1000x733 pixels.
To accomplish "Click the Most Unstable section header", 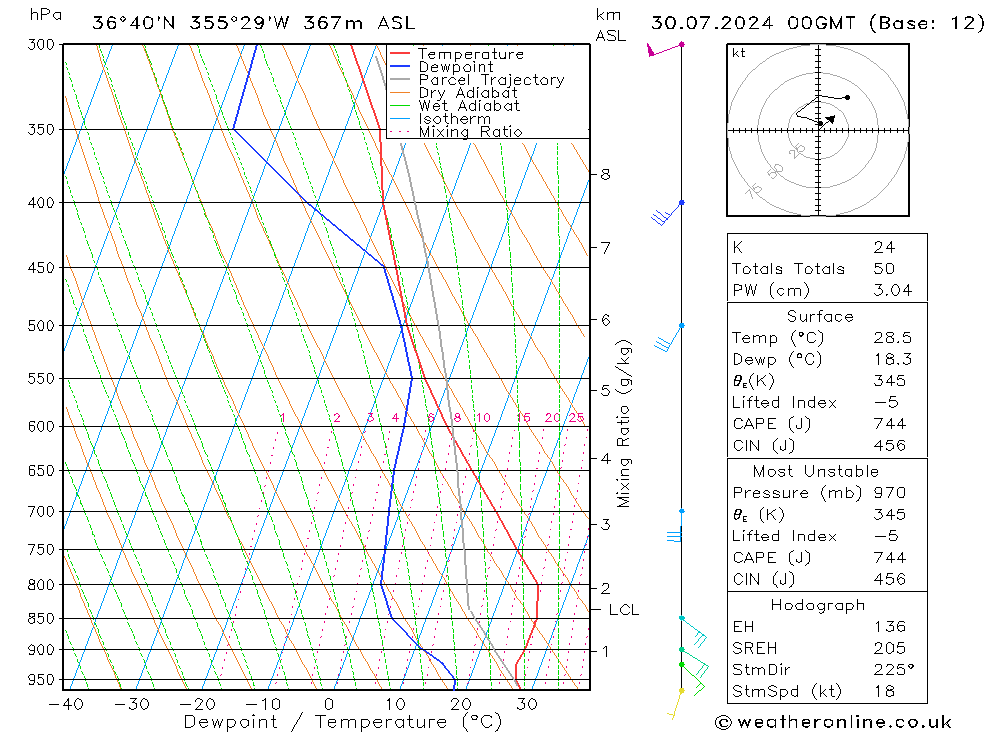I will point(815,471).
